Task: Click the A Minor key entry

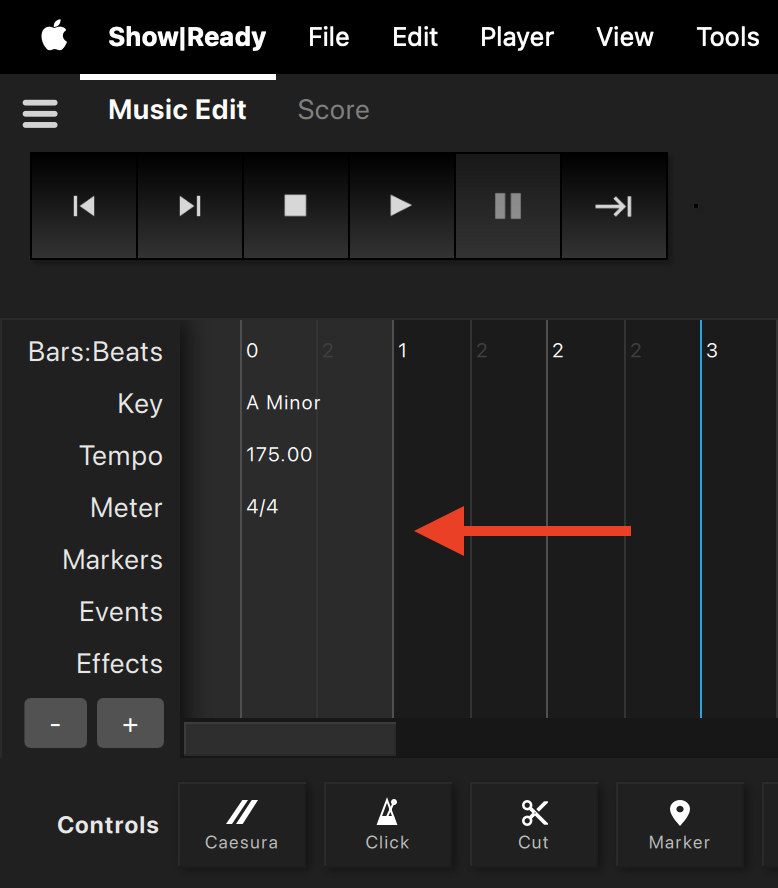Action: coord(283,403)
